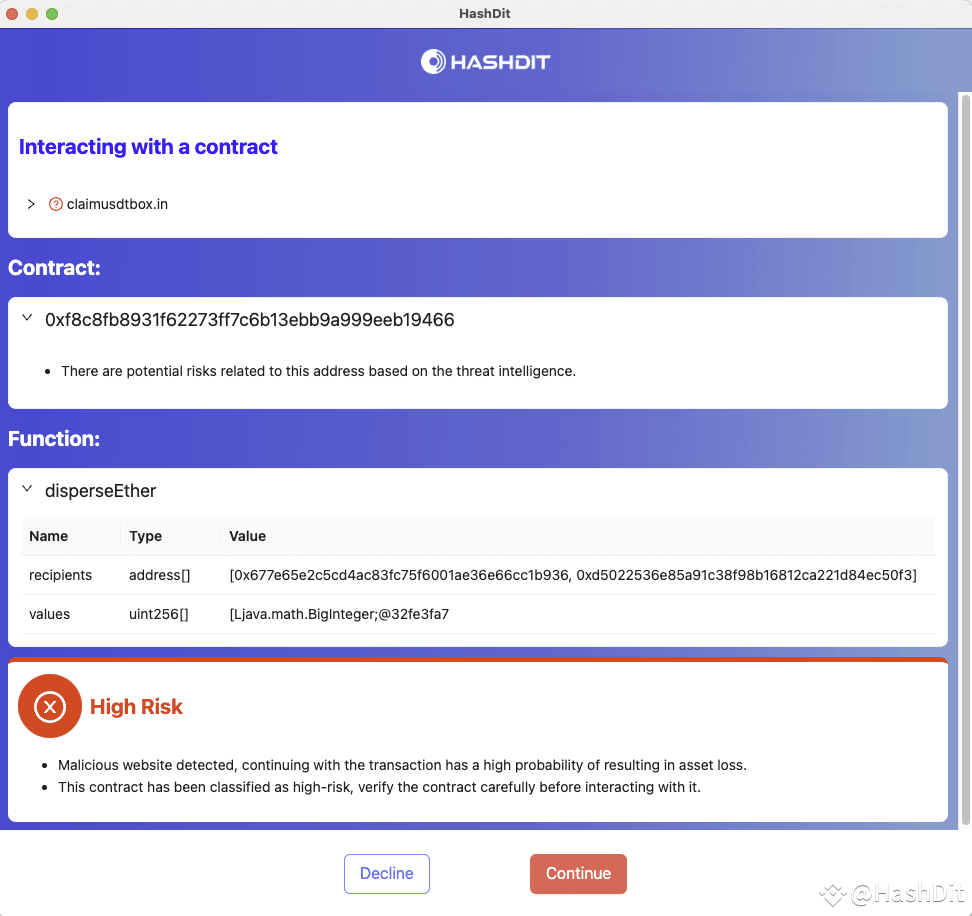Collapse the disperseEther function details
Image resolution: width=972 pixels, height=916 pixels.
click(x=27, y=489)
